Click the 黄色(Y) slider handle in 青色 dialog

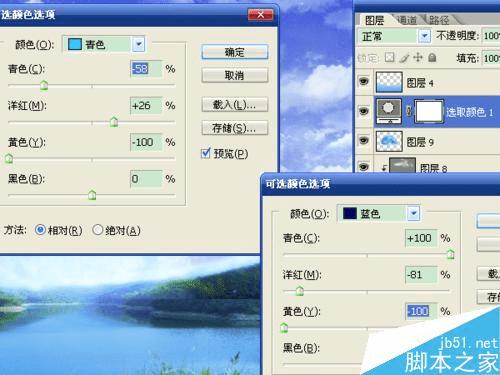pos(9,158)
